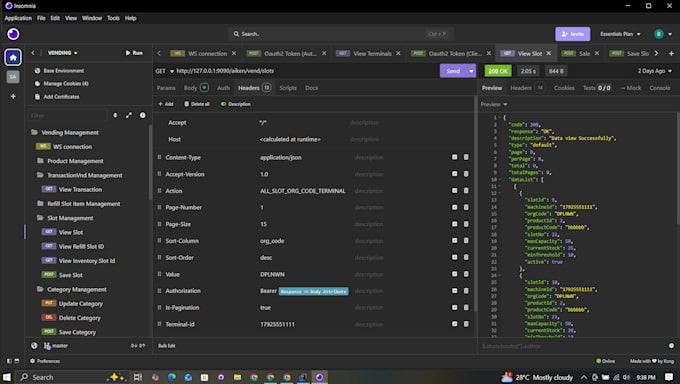Click the Filter input in sidebar
680x384 pixels.
coord(67,115)
